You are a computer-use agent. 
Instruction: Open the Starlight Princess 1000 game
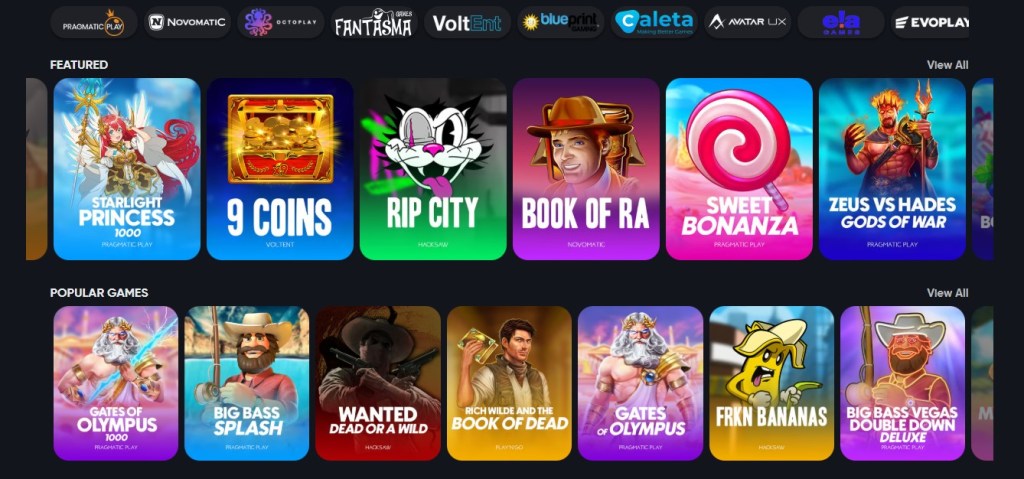click(x=127, y=169)
